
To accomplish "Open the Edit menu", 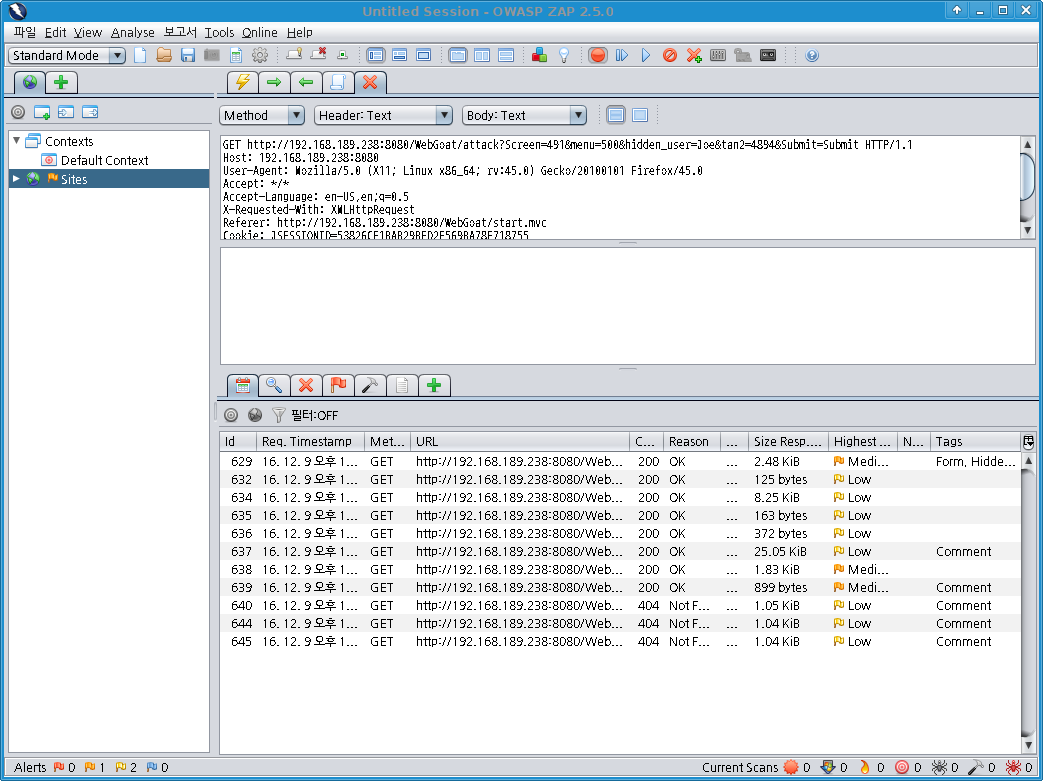I will tap(55, 32).
